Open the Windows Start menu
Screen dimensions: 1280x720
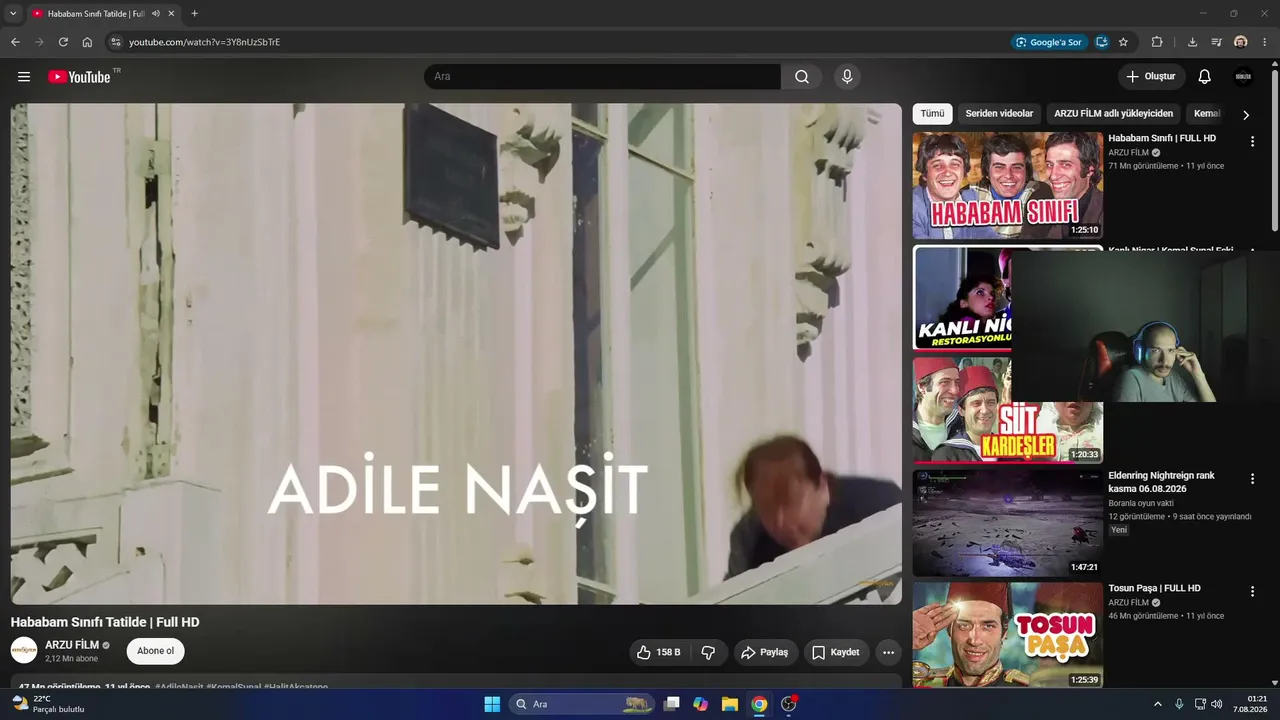pos(492,704)
